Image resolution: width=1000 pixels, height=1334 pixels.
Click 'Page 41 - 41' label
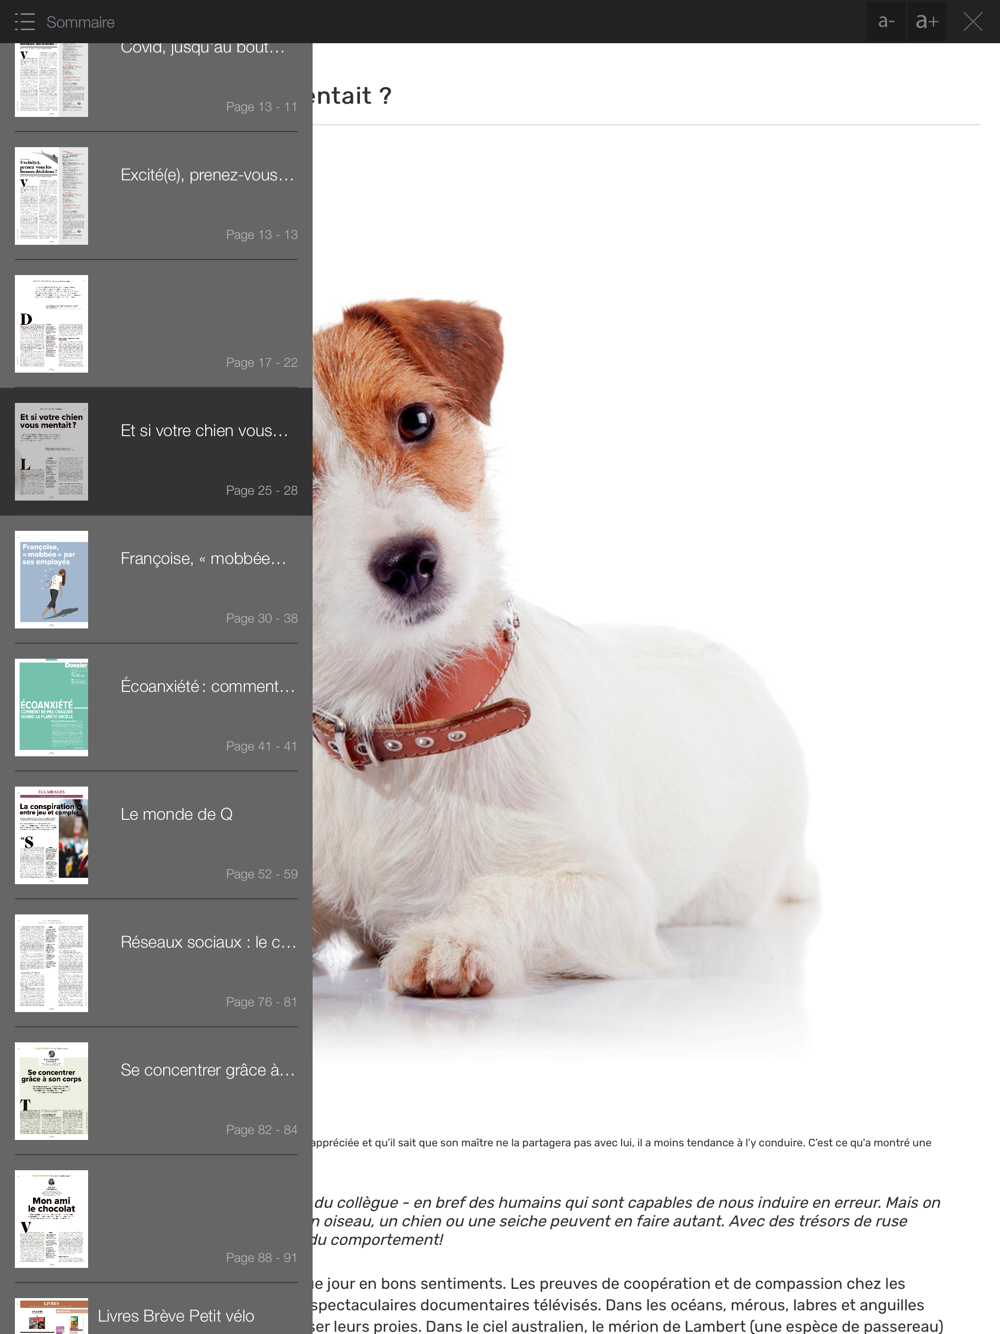click(x=261, y=747)
